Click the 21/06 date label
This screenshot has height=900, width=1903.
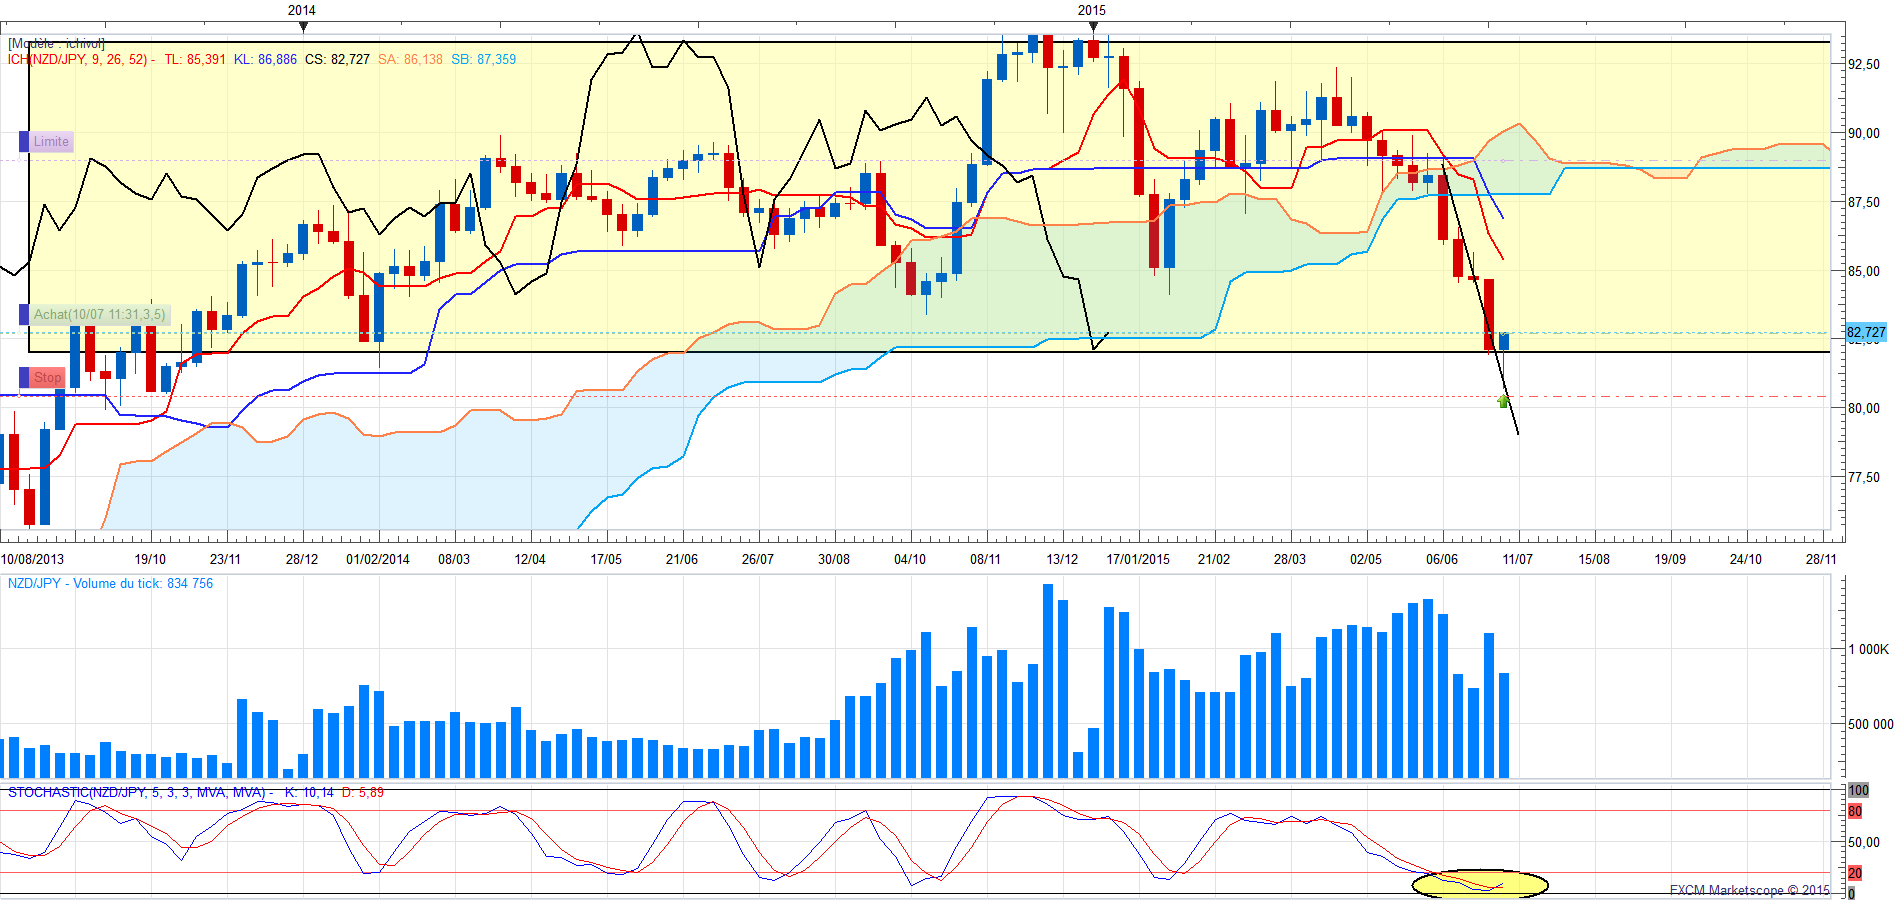tap(682, 560)
